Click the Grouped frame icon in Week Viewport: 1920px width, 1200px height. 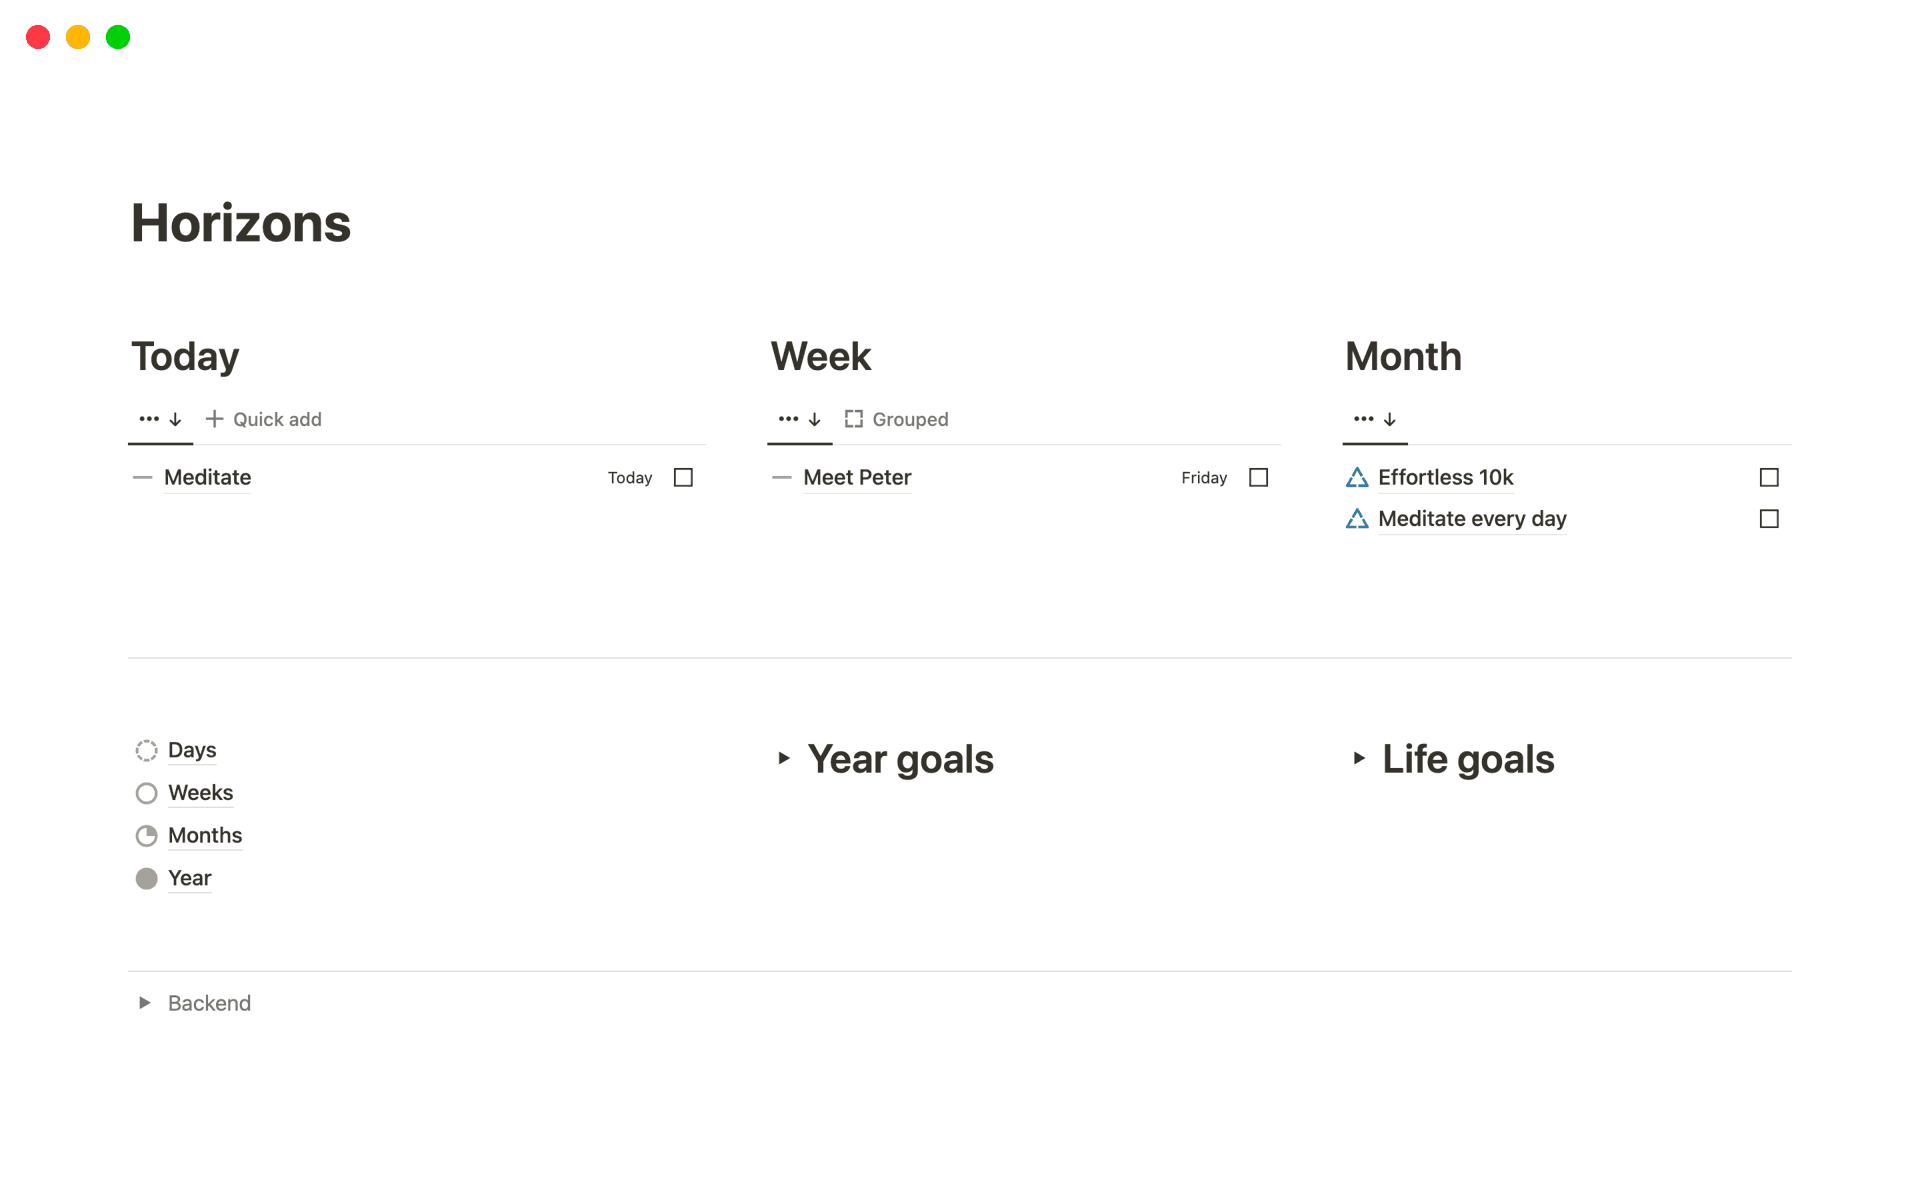tap(854, 419)
